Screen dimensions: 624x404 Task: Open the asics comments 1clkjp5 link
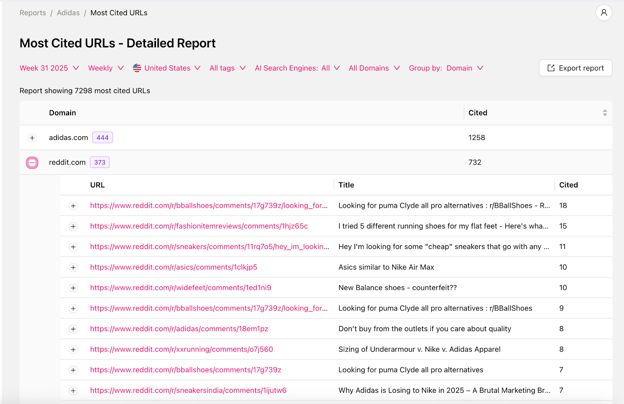point(173,267)
